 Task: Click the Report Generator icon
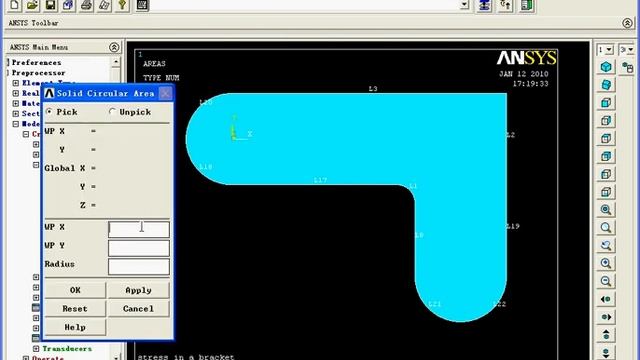(x=104, y=5)
